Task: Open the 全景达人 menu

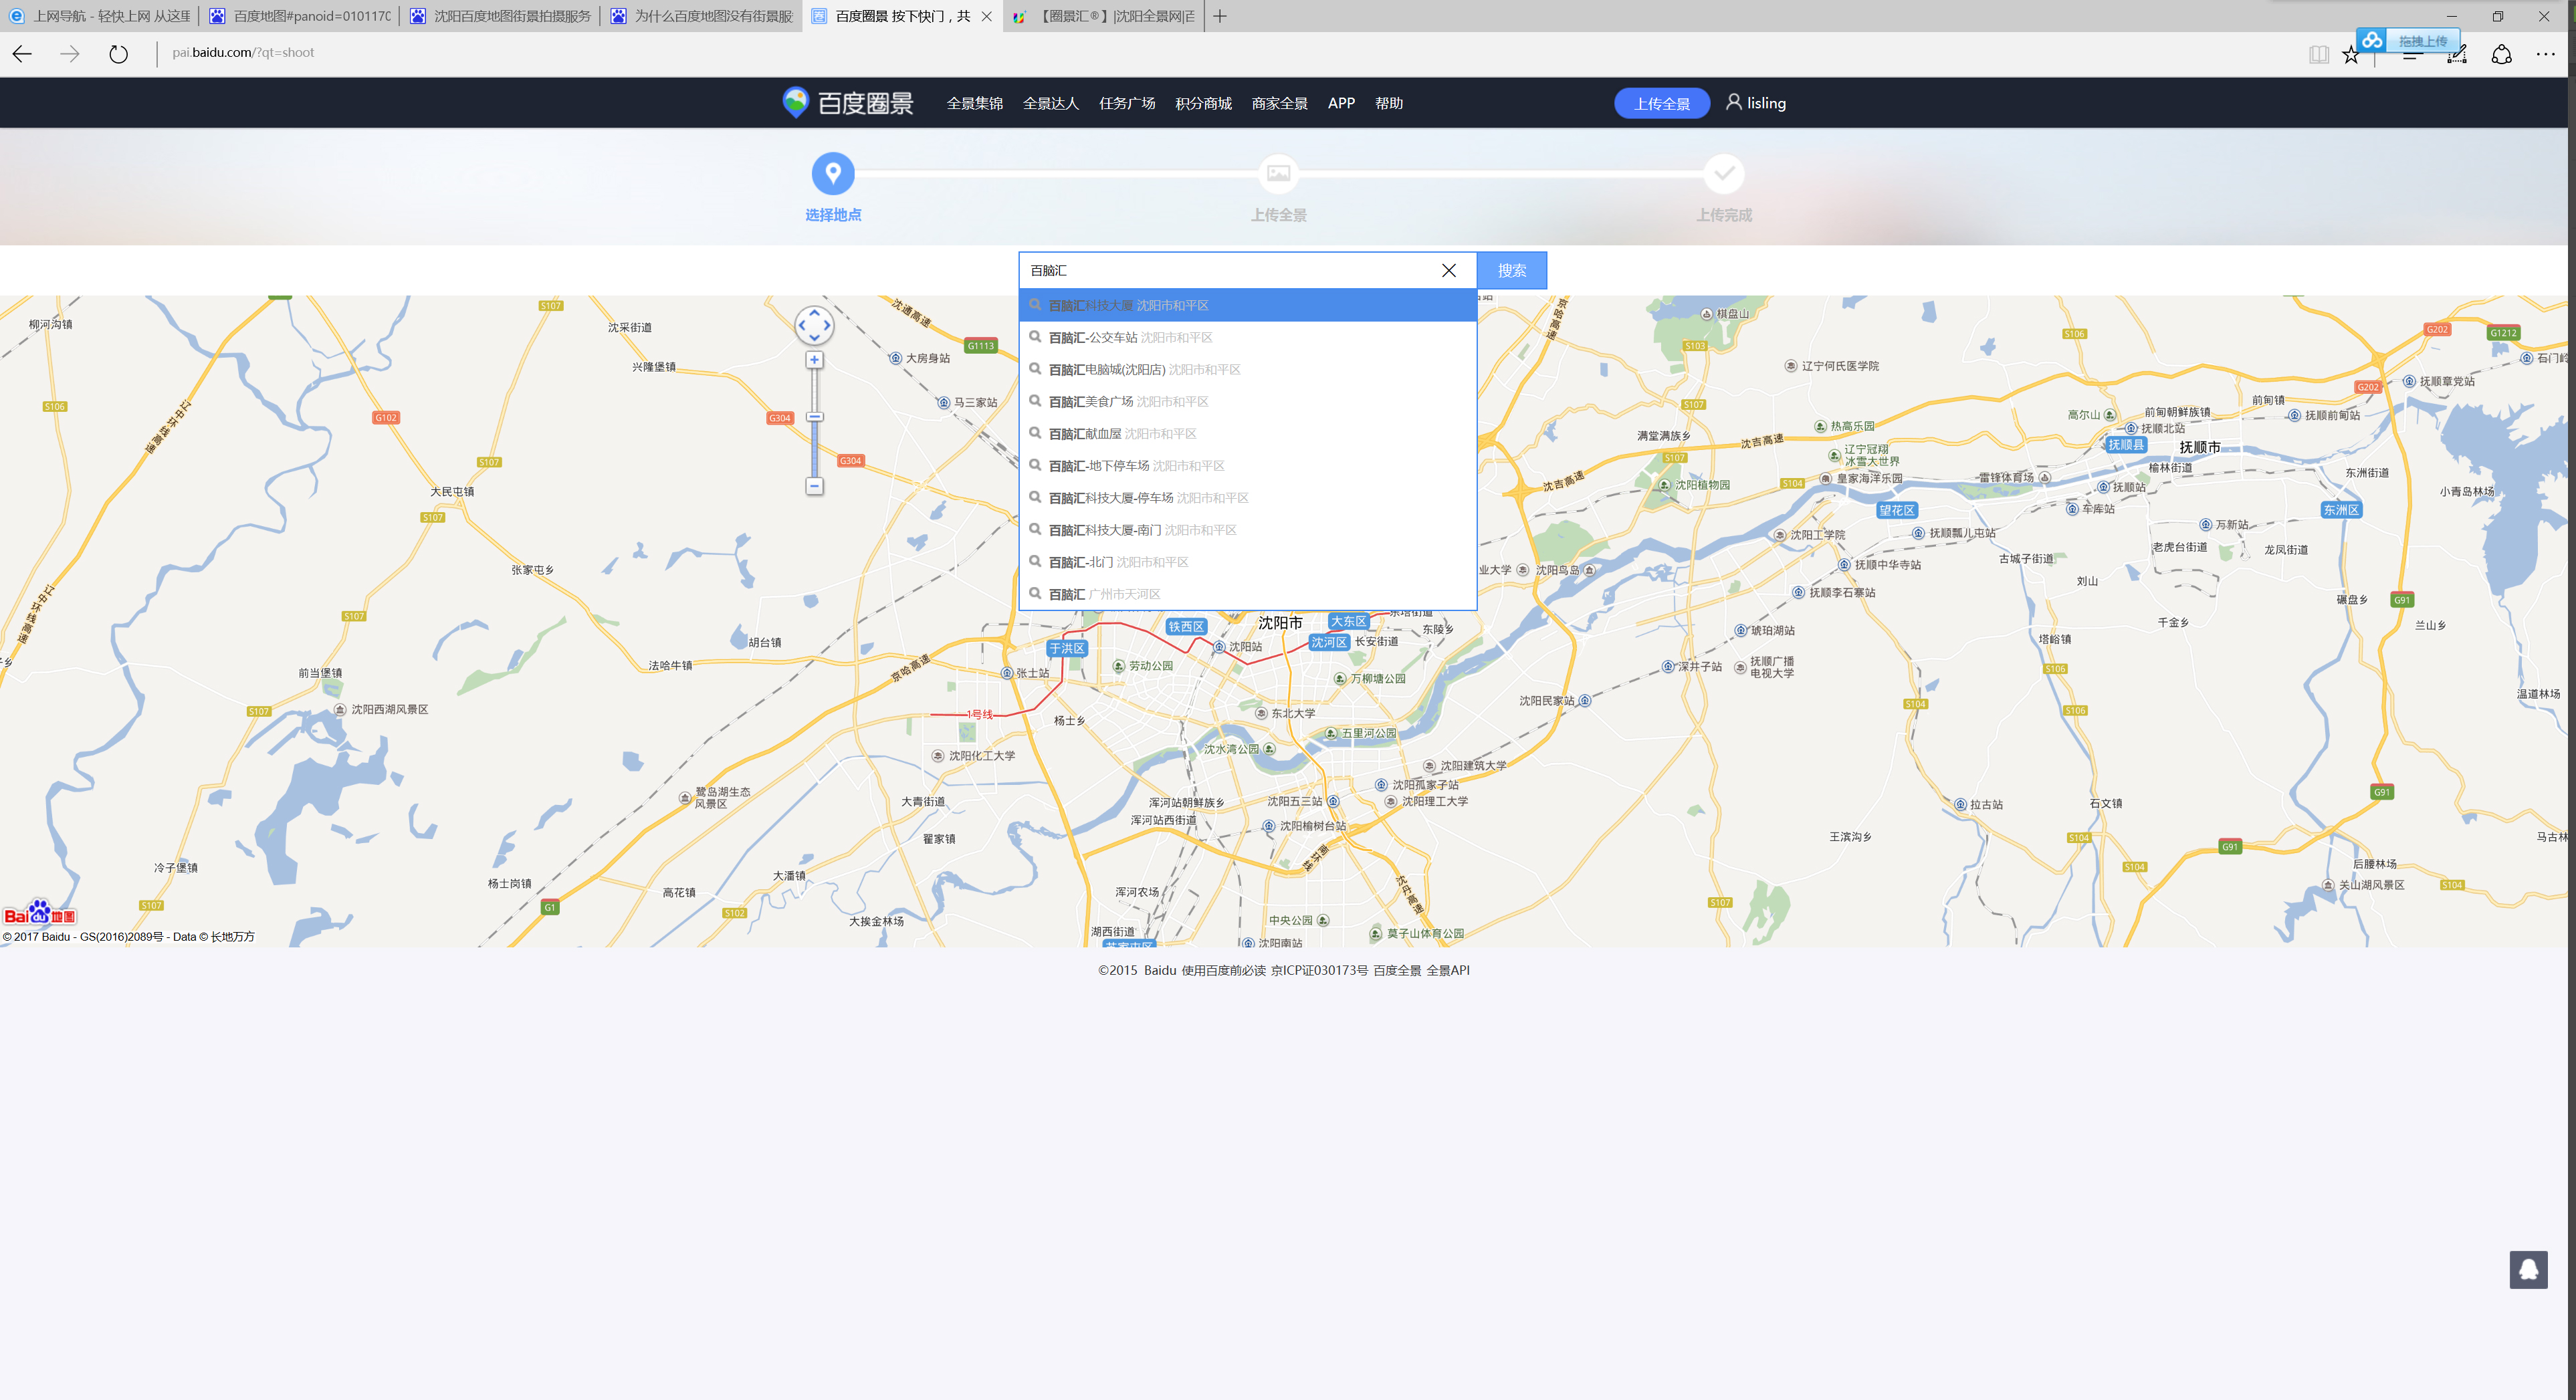Action: pyautogui.click(x=1050, y=103)
